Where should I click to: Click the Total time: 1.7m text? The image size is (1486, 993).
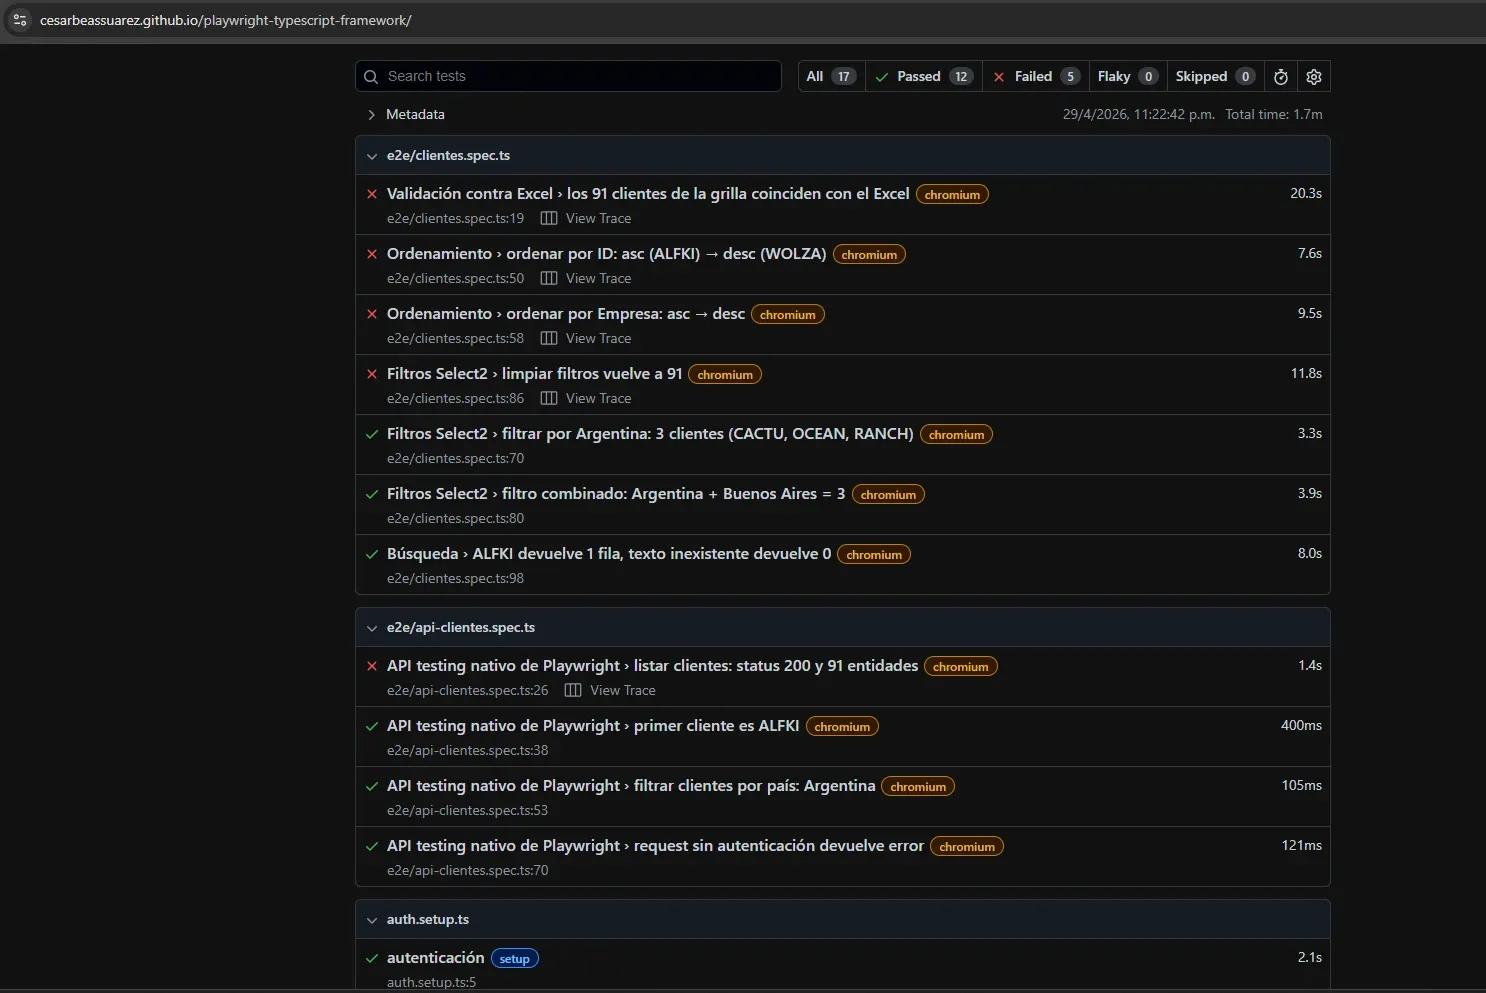coord(1274,114)
